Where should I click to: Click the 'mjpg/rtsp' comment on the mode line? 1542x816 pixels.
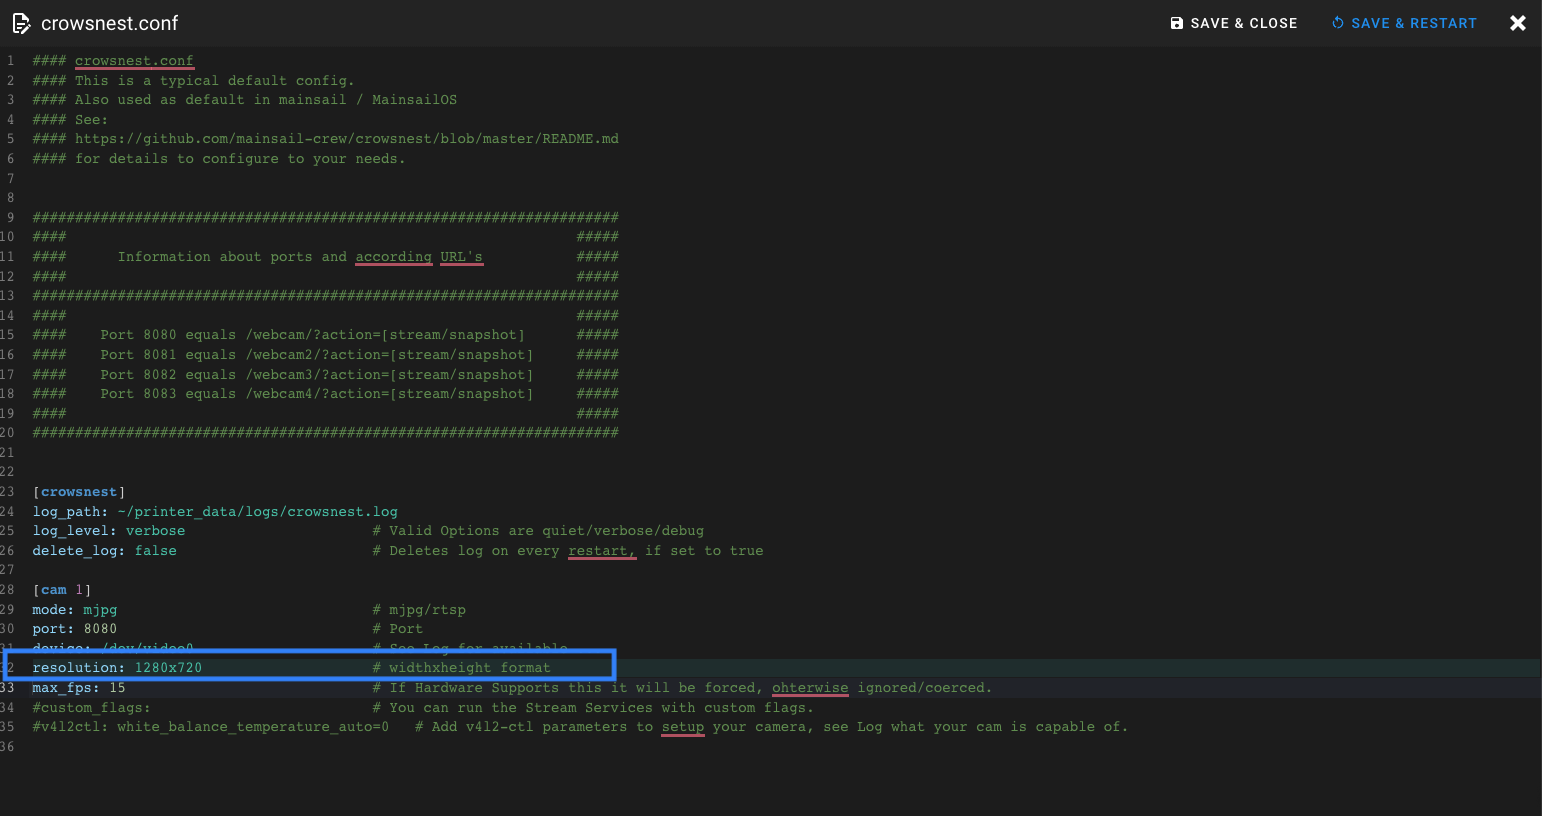(x=419, y=610)
